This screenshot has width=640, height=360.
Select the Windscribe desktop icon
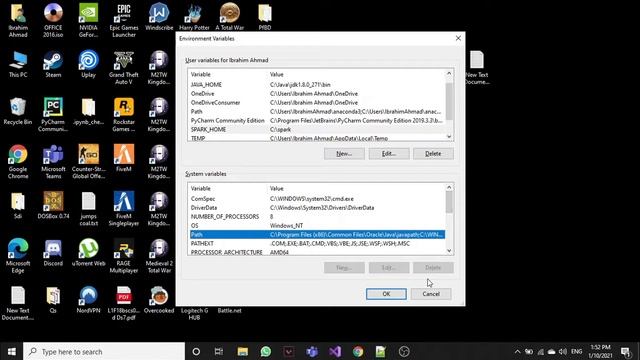pyautogui.click(x=159, y=17)
